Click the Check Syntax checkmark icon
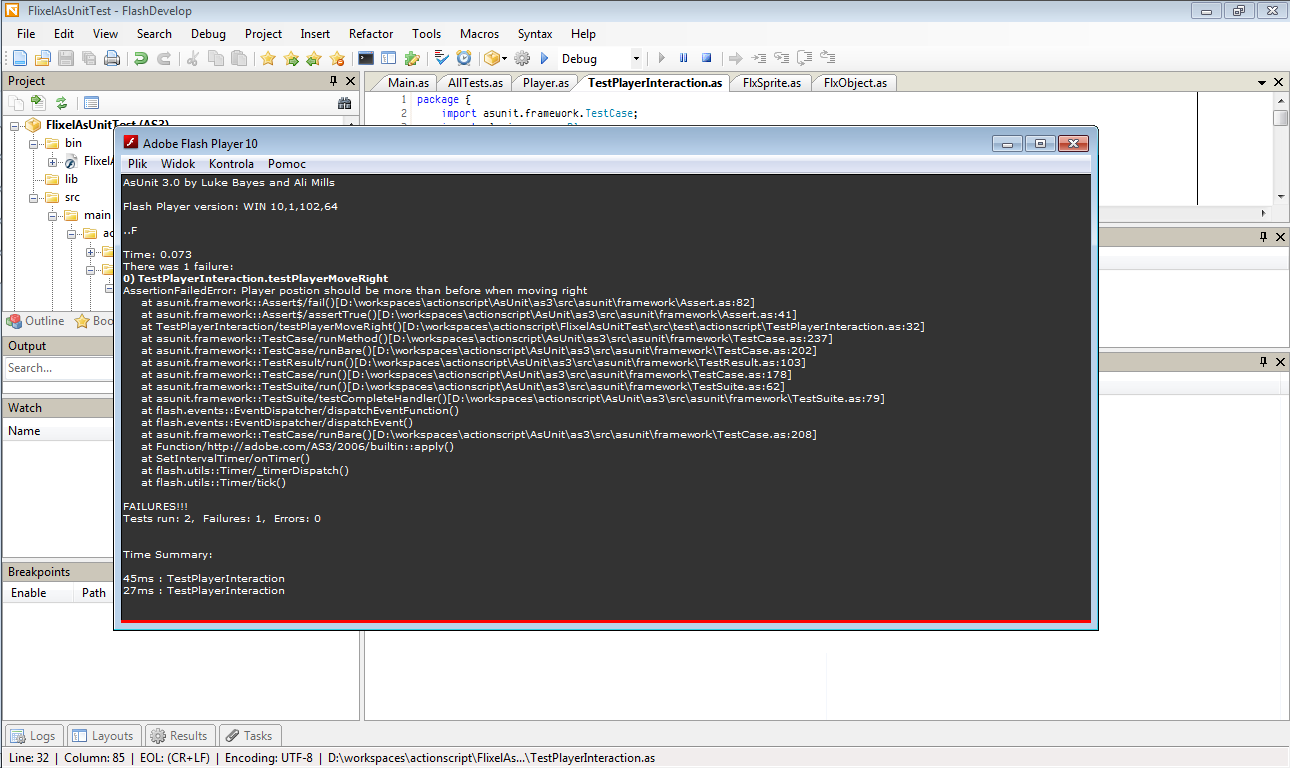This screenshot has height=768, width=1290. click(441, 59)
